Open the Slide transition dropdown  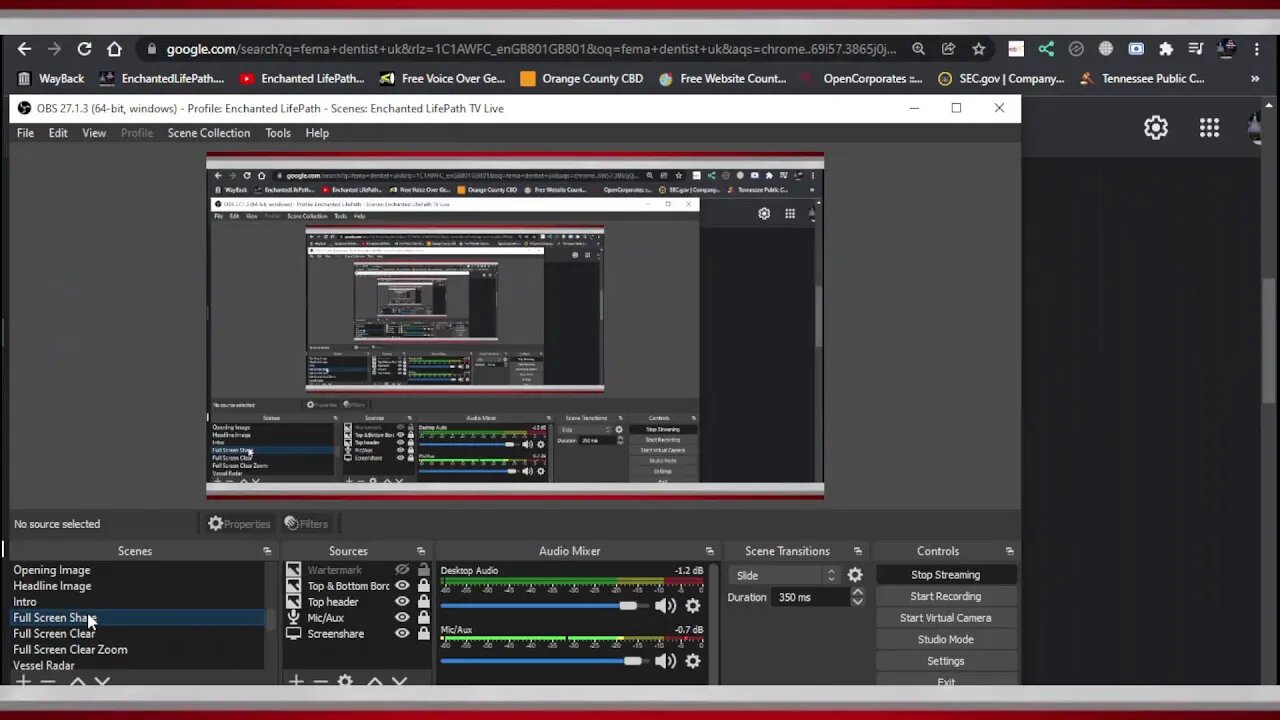point(784,575)
